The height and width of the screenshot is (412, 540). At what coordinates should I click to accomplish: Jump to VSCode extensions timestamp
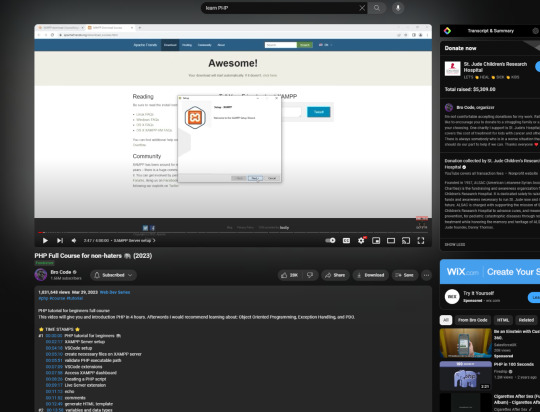tap(54, 367)
